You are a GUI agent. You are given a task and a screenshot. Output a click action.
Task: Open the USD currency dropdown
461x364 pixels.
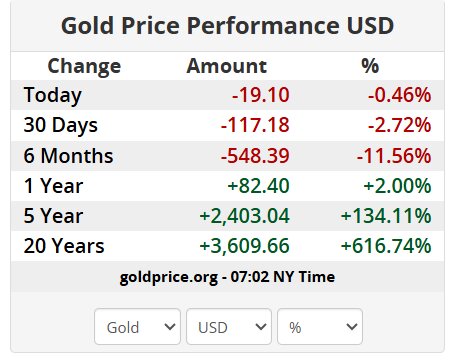(229, 327)
